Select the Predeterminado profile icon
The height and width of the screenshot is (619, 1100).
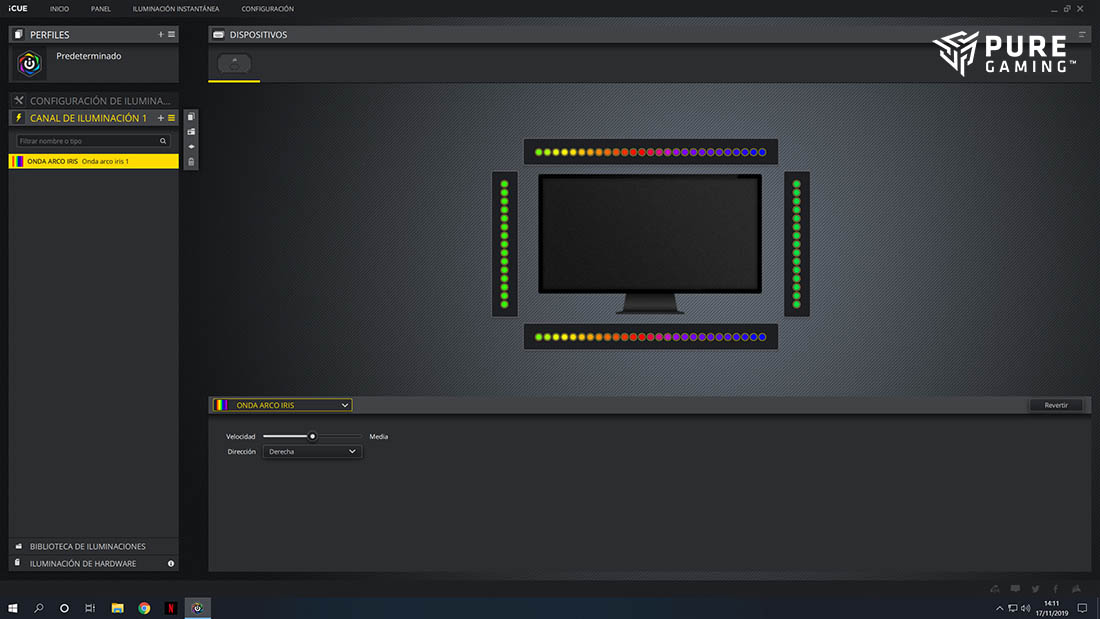tap(31, 64)
